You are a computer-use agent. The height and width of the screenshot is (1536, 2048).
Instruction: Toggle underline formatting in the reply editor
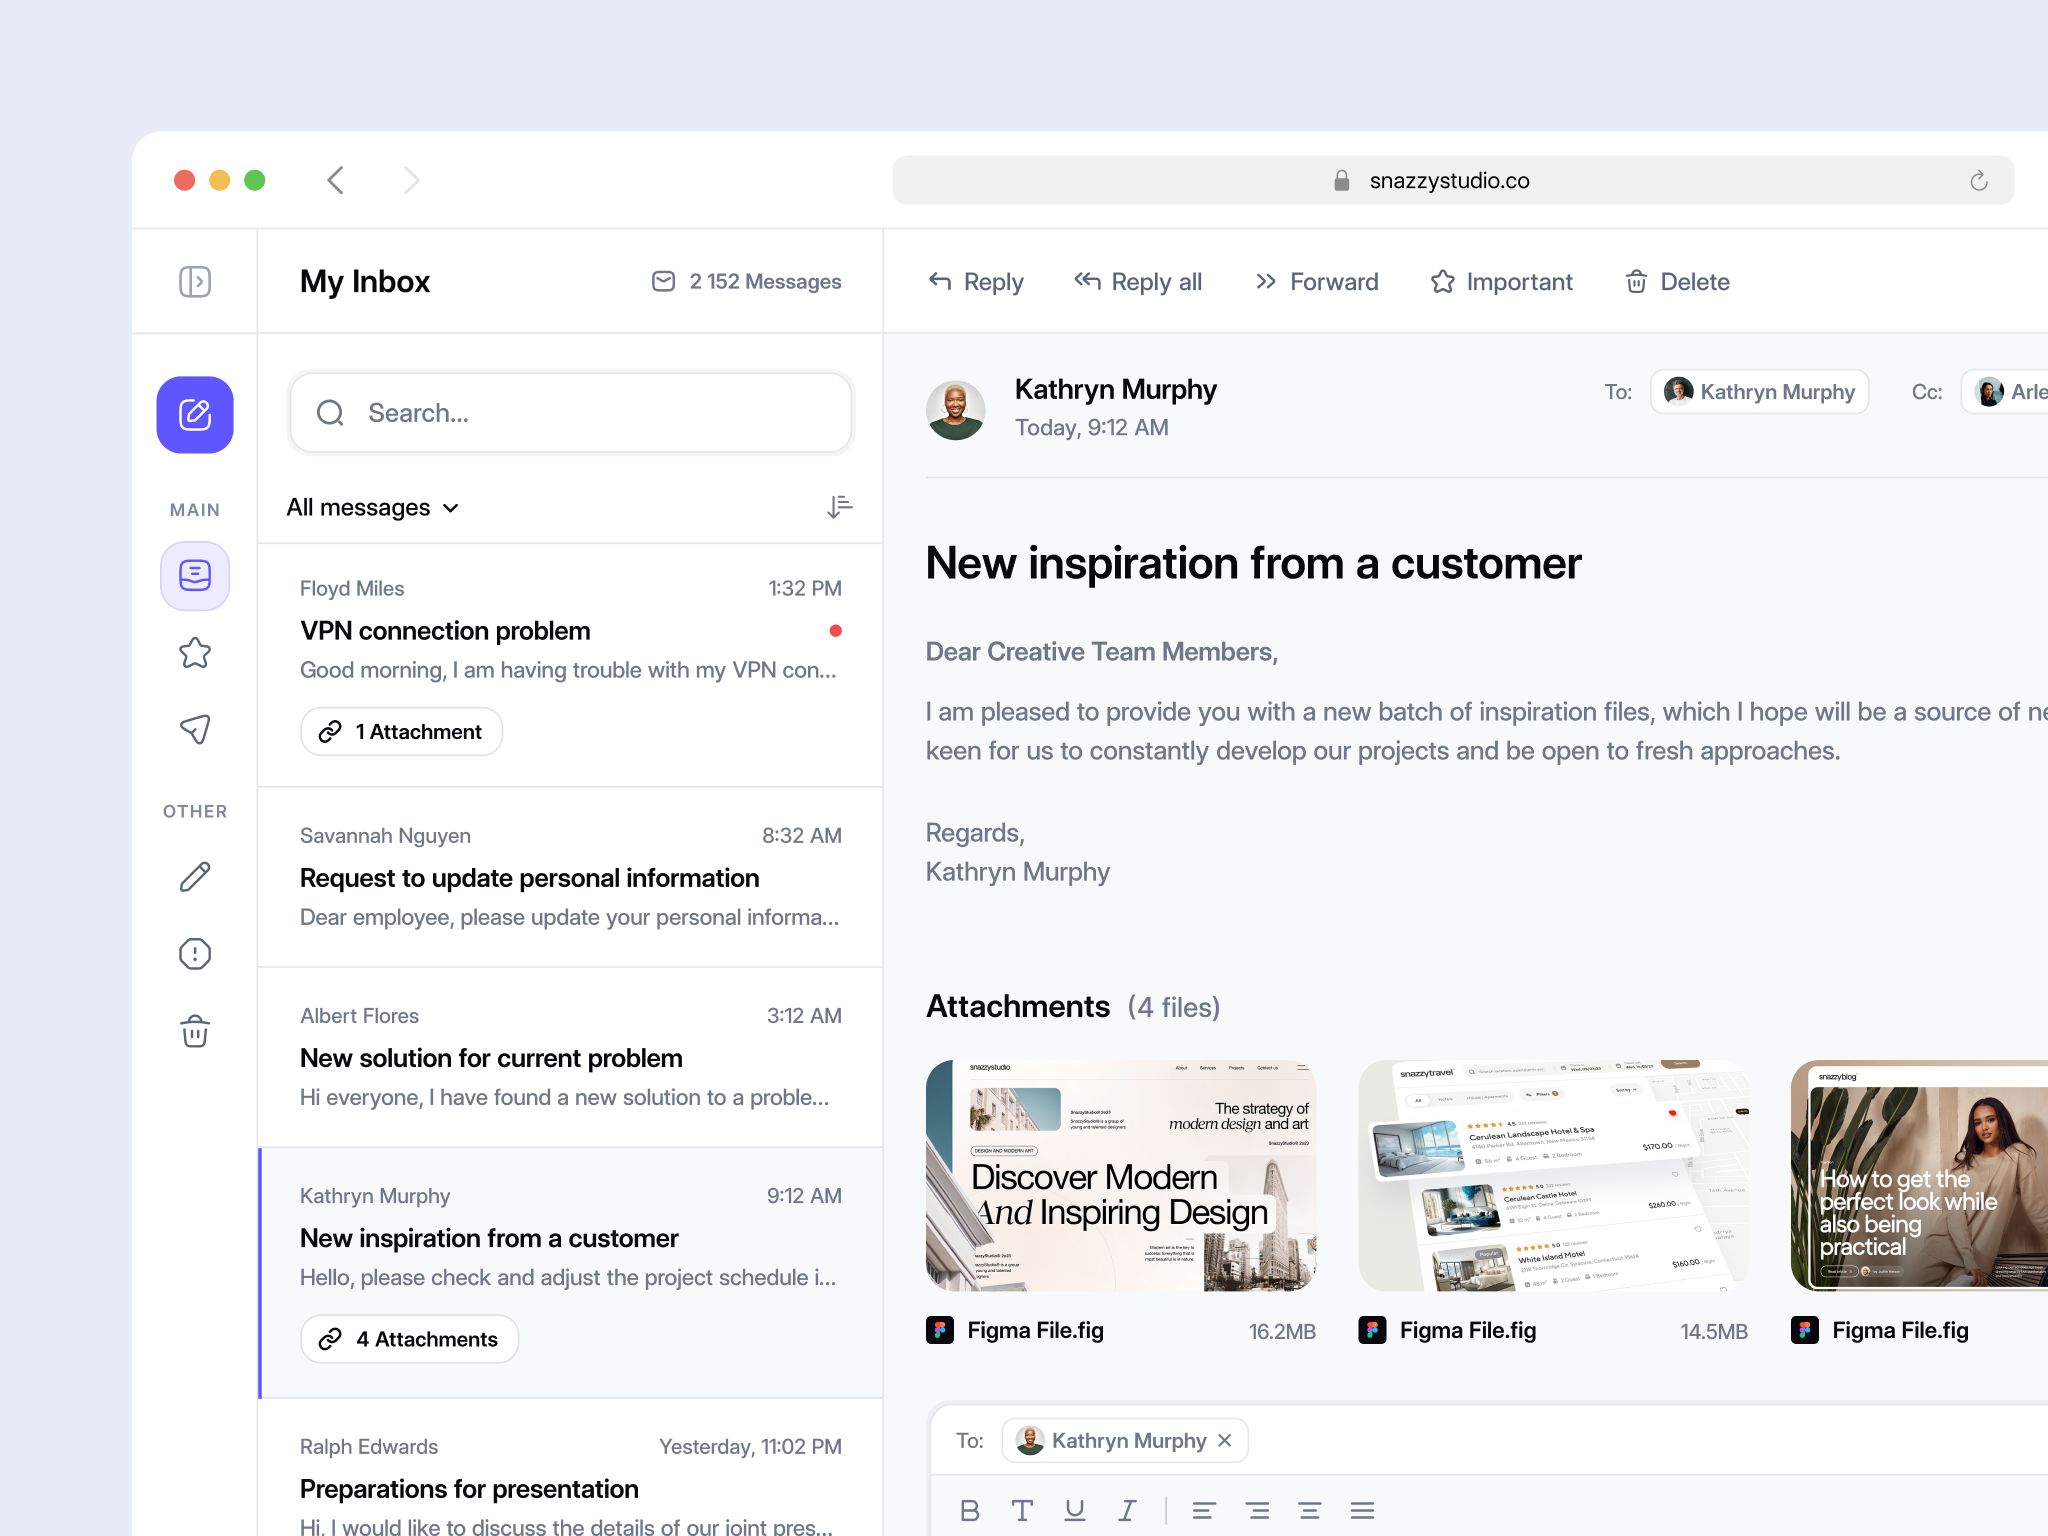[1075, 1510]
